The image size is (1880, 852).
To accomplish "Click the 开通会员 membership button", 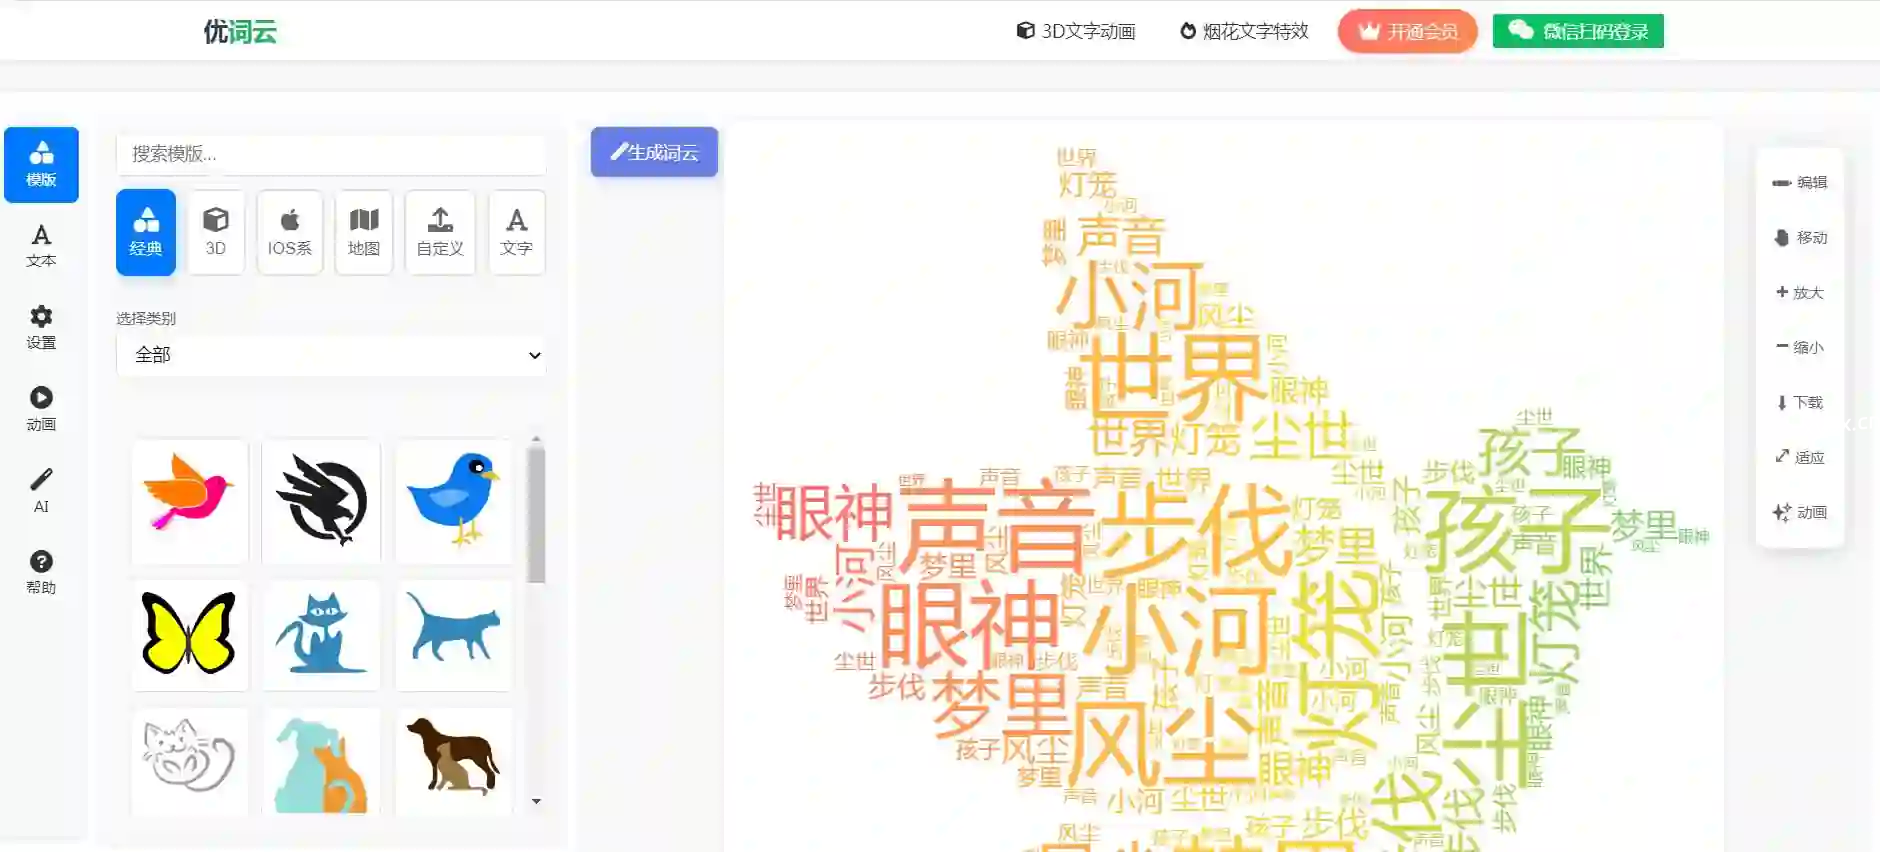I will [x=1407, y=31].
